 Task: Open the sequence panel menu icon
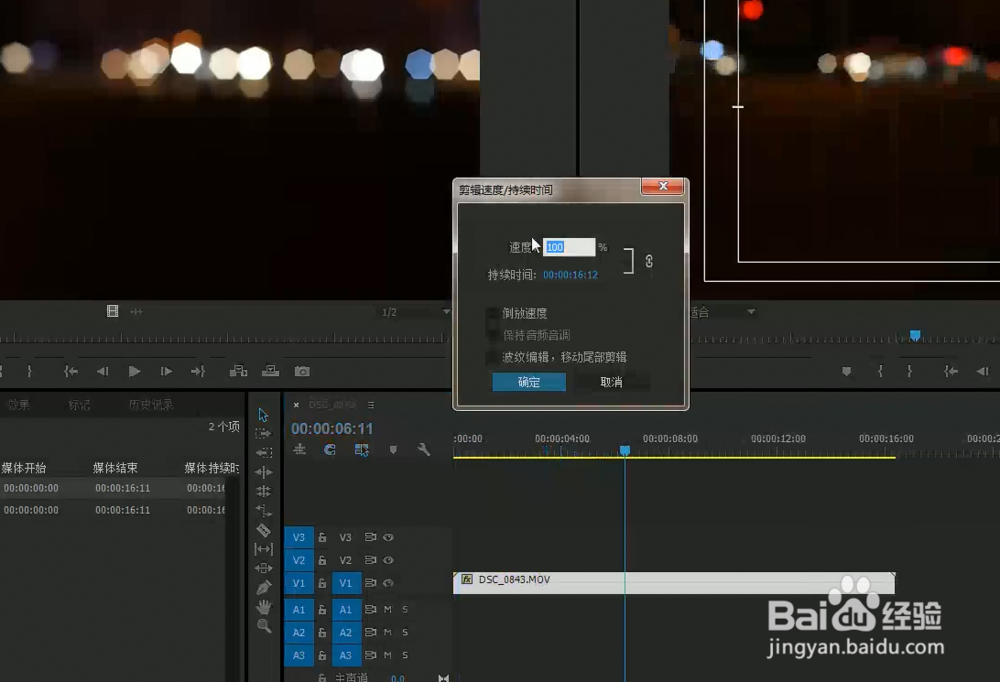(371, 404)
